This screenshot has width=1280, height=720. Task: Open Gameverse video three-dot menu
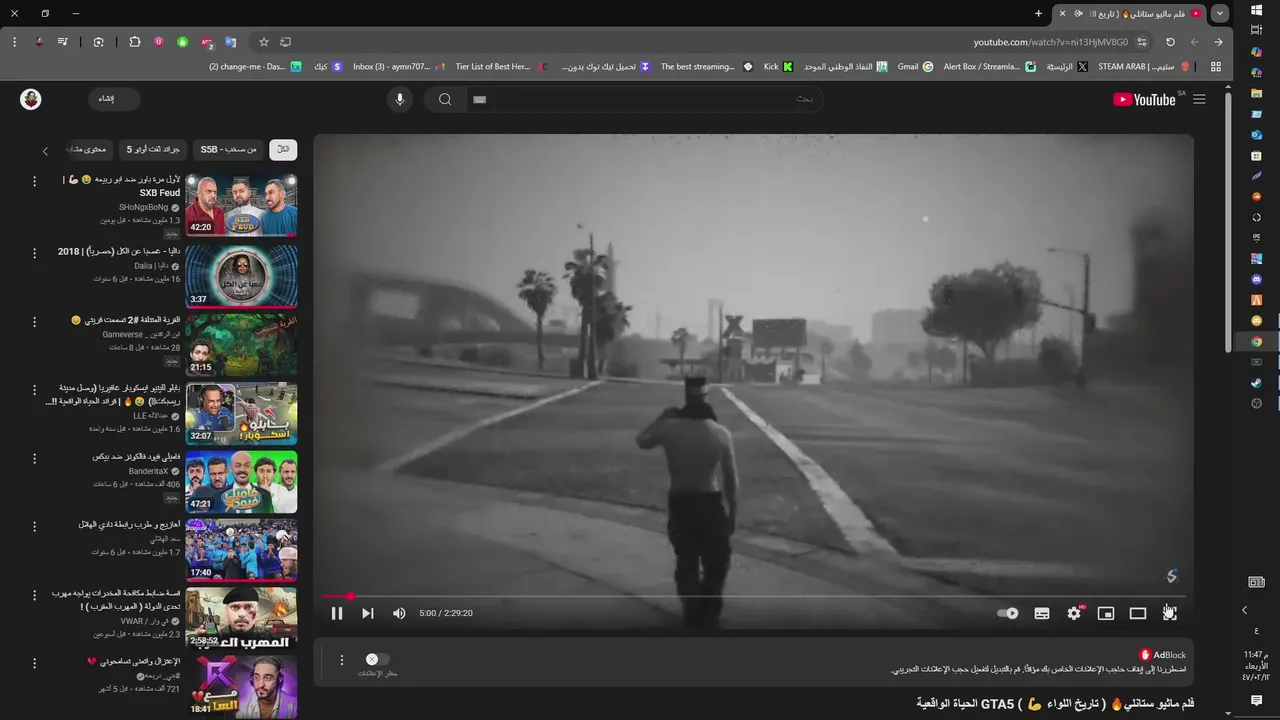point(34,320)
